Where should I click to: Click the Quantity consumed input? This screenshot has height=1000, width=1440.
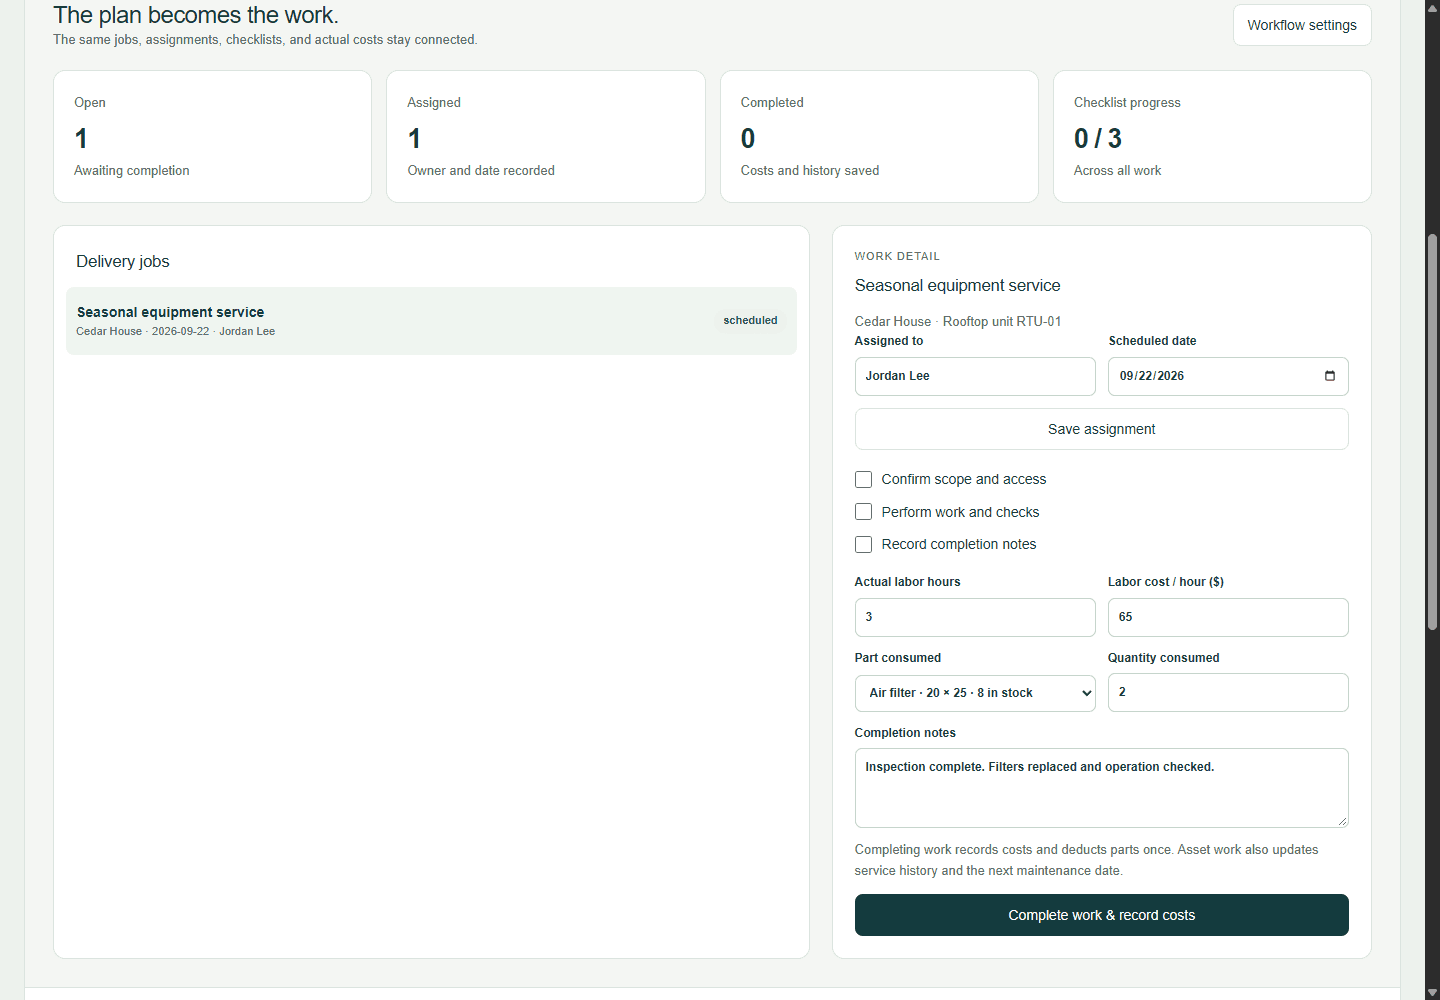(x=1228, y=692)
